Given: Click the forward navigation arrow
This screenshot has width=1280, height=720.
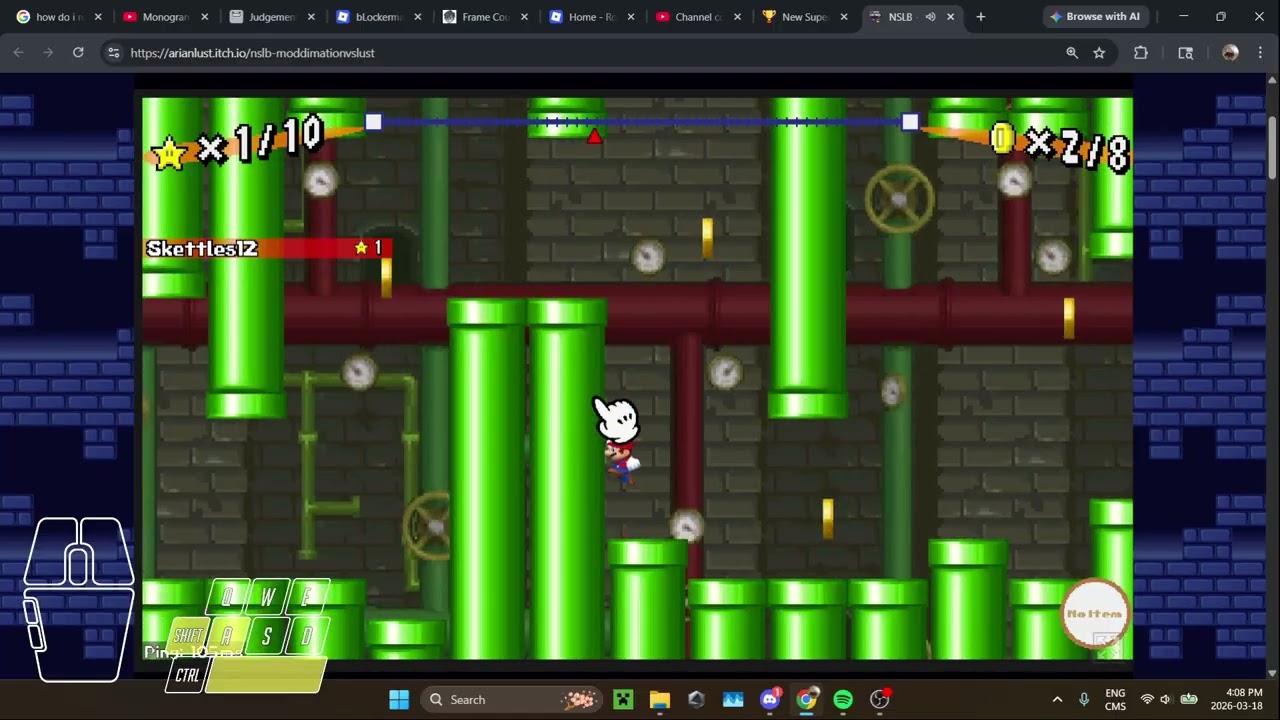Looking at the screenshot, I should click(48, 53).
